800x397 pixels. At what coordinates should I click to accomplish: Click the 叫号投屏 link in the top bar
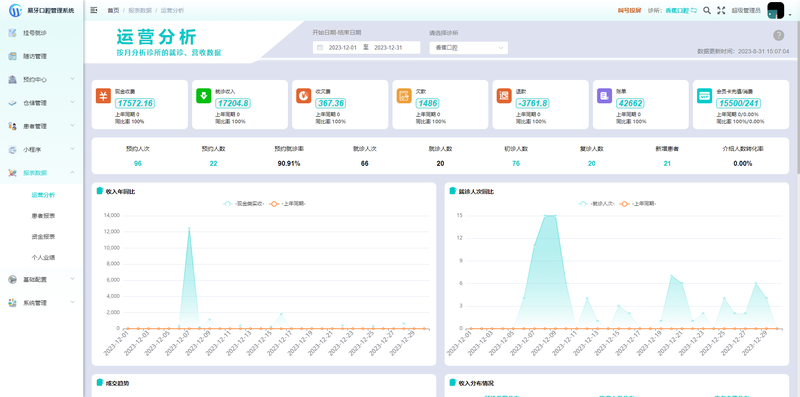click(629, 10)
